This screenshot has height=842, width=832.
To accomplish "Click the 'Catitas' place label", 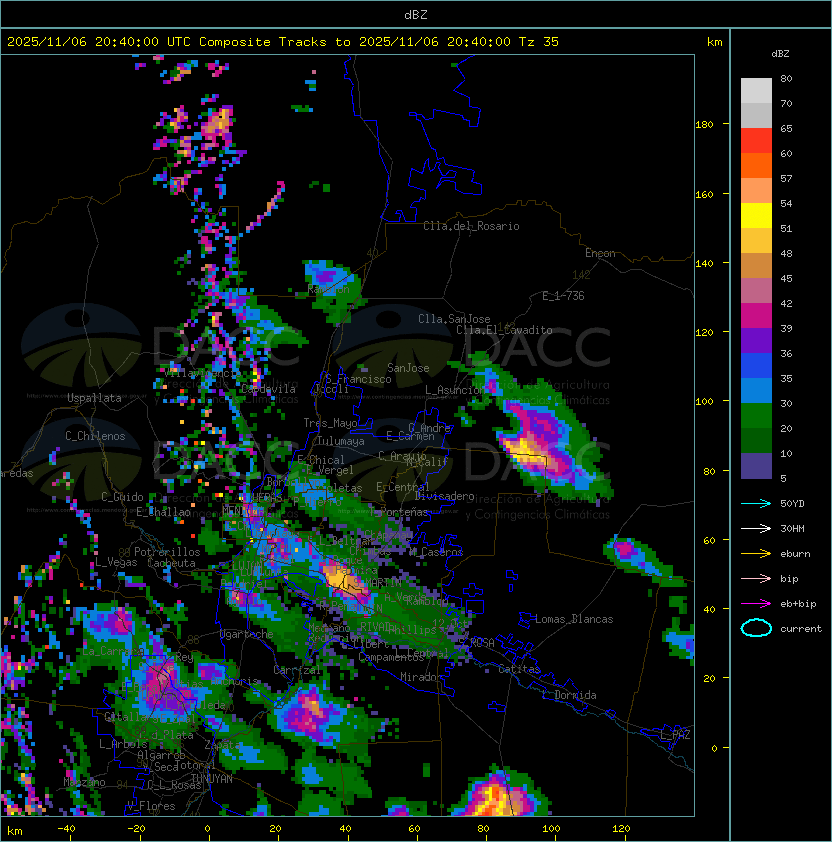I will (x=519, y=669).
